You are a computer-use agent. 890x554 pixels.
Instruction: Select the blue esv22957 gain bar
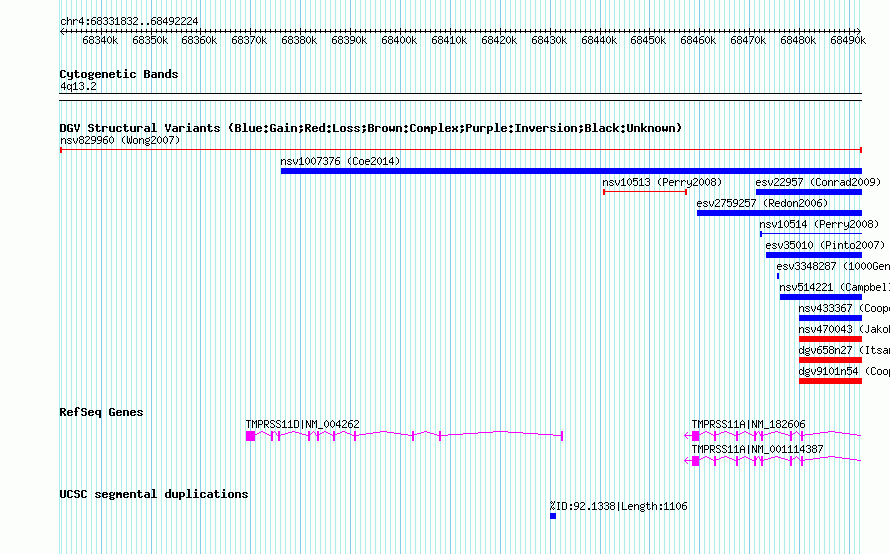(x=809, y=192)
